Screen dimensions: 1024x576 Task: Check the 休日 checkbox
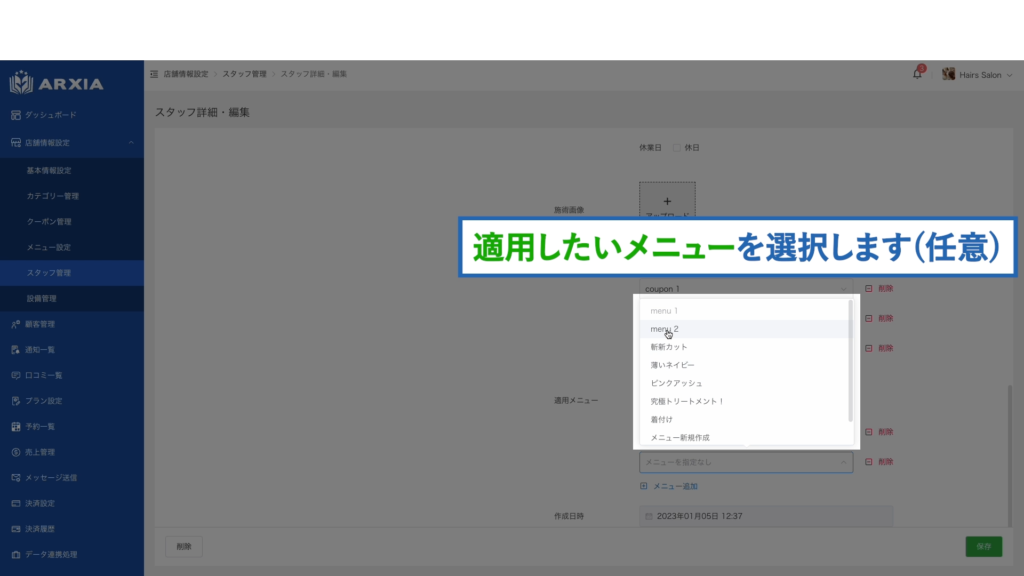tap(677, 148)
